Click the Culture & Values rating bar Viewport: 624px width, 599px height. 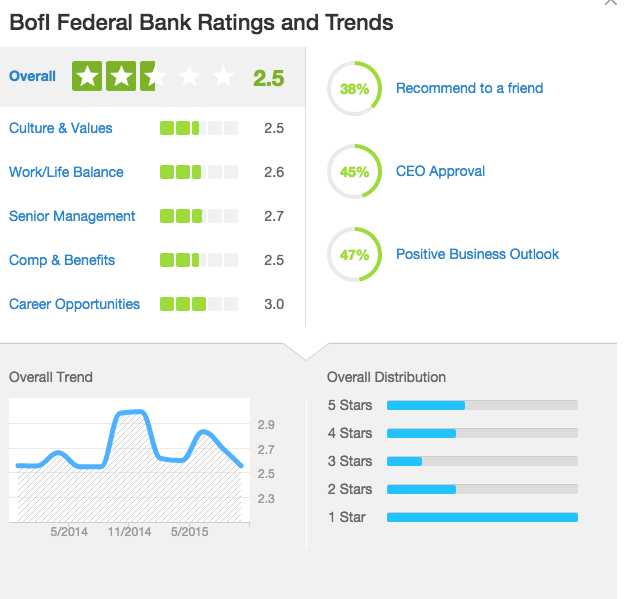click(x=199, y=128)
